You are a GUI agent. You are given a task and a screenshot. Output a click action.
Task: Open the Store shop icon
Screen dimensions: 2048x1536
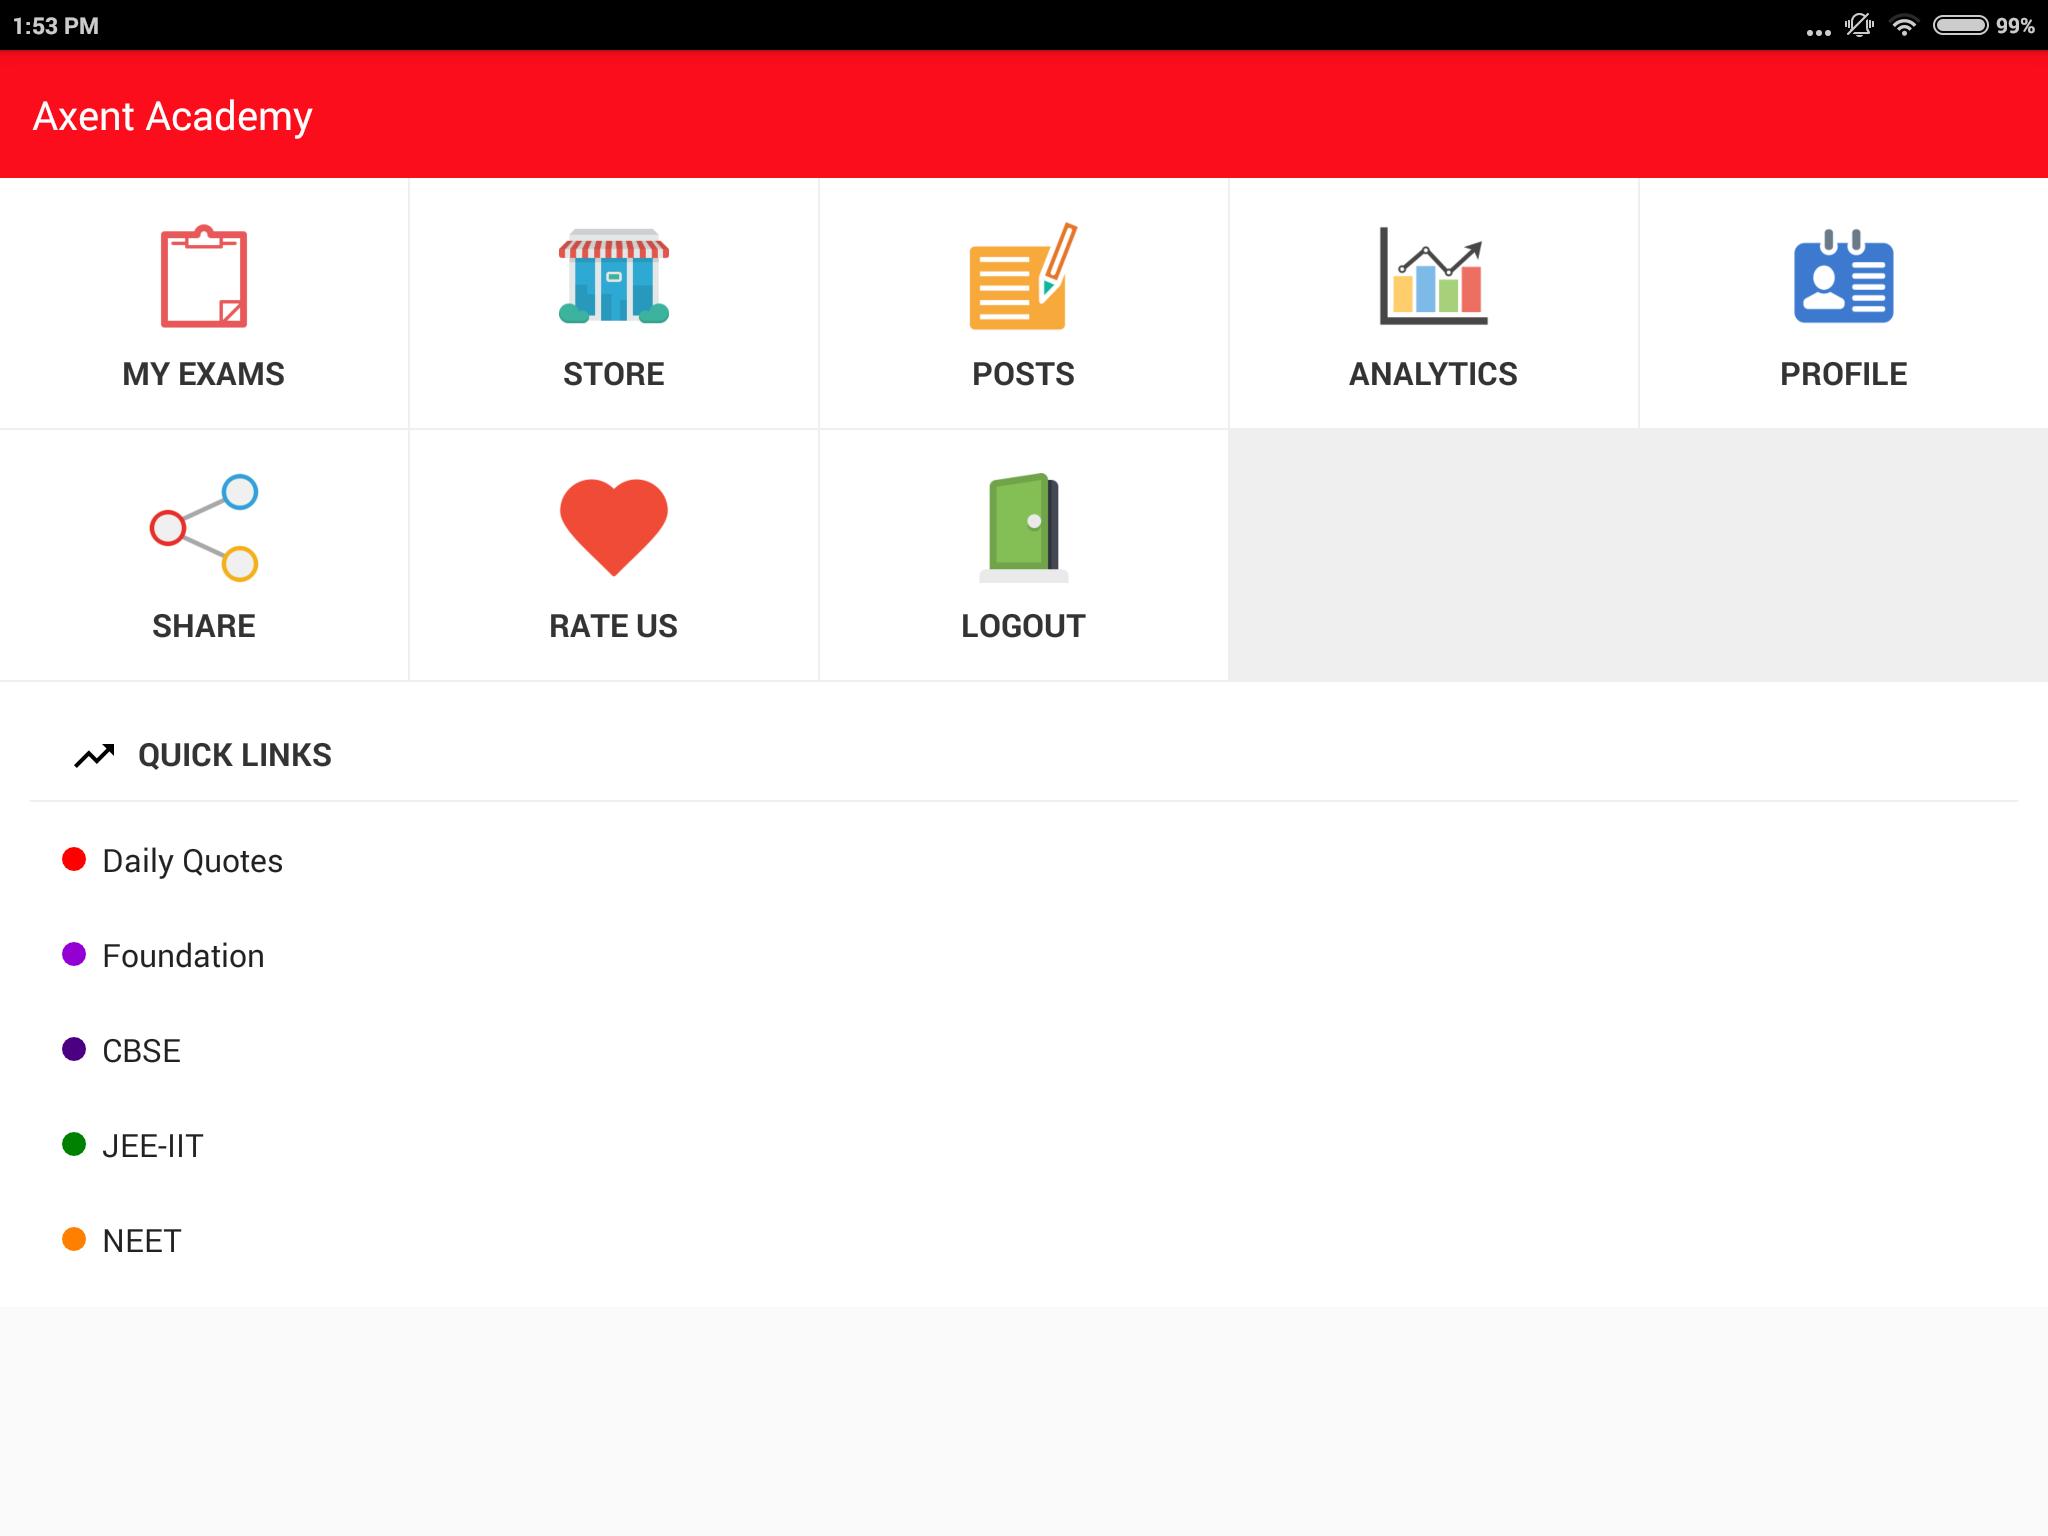pos(614,276)
